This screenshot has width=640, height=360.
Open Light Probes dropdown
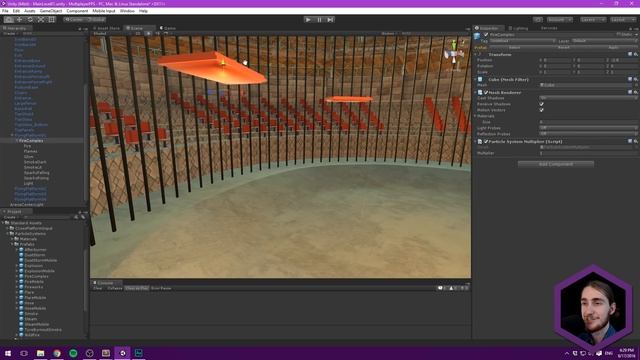tap(588, 128)
